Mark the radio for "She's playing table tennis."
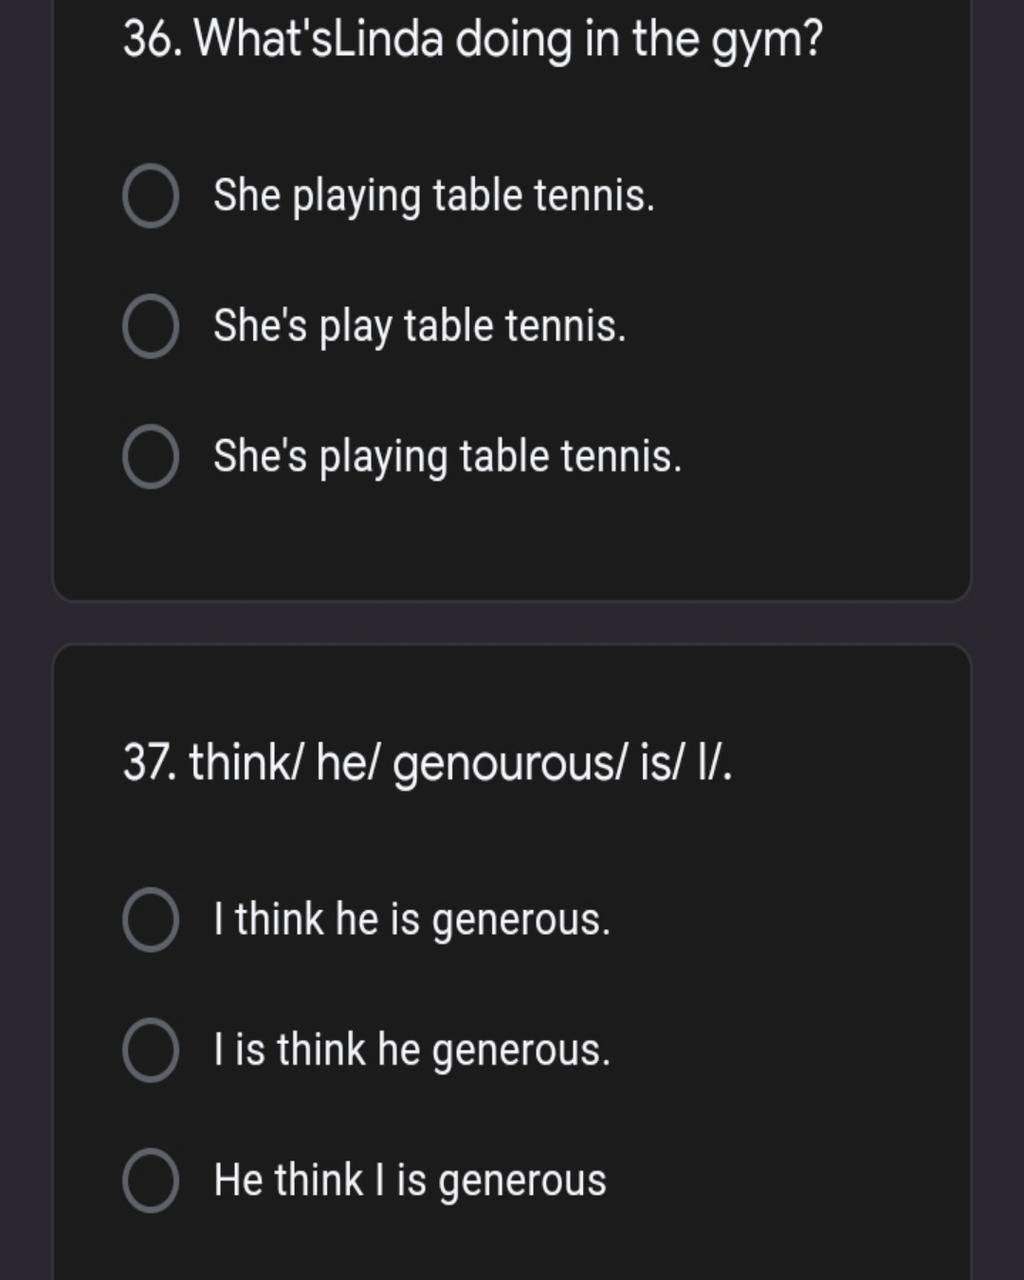1024x1280 pixels. pos(151,457)
